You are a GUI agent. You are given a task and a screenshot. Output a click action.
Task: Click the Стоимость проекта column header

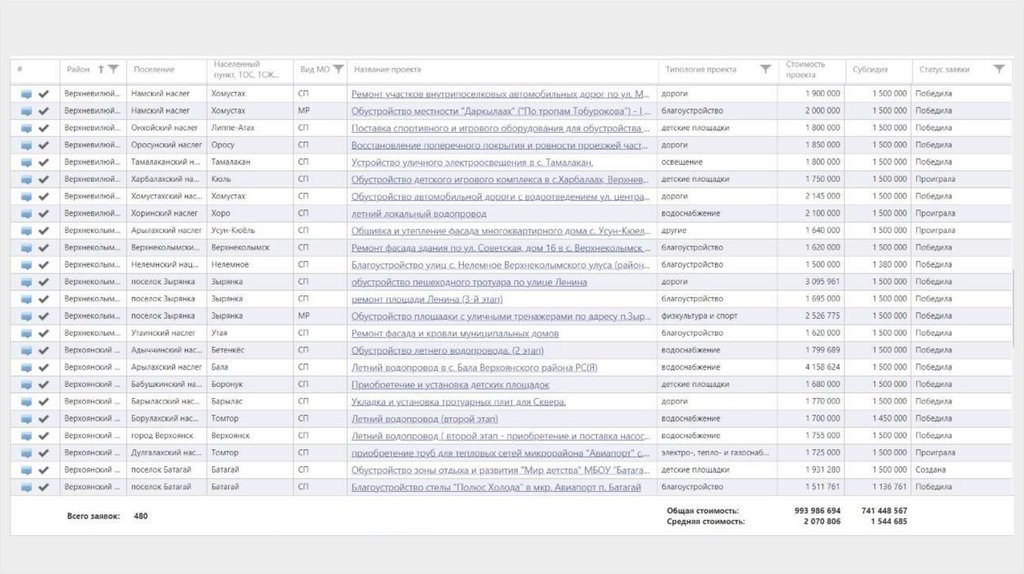(x=805, y=69)
